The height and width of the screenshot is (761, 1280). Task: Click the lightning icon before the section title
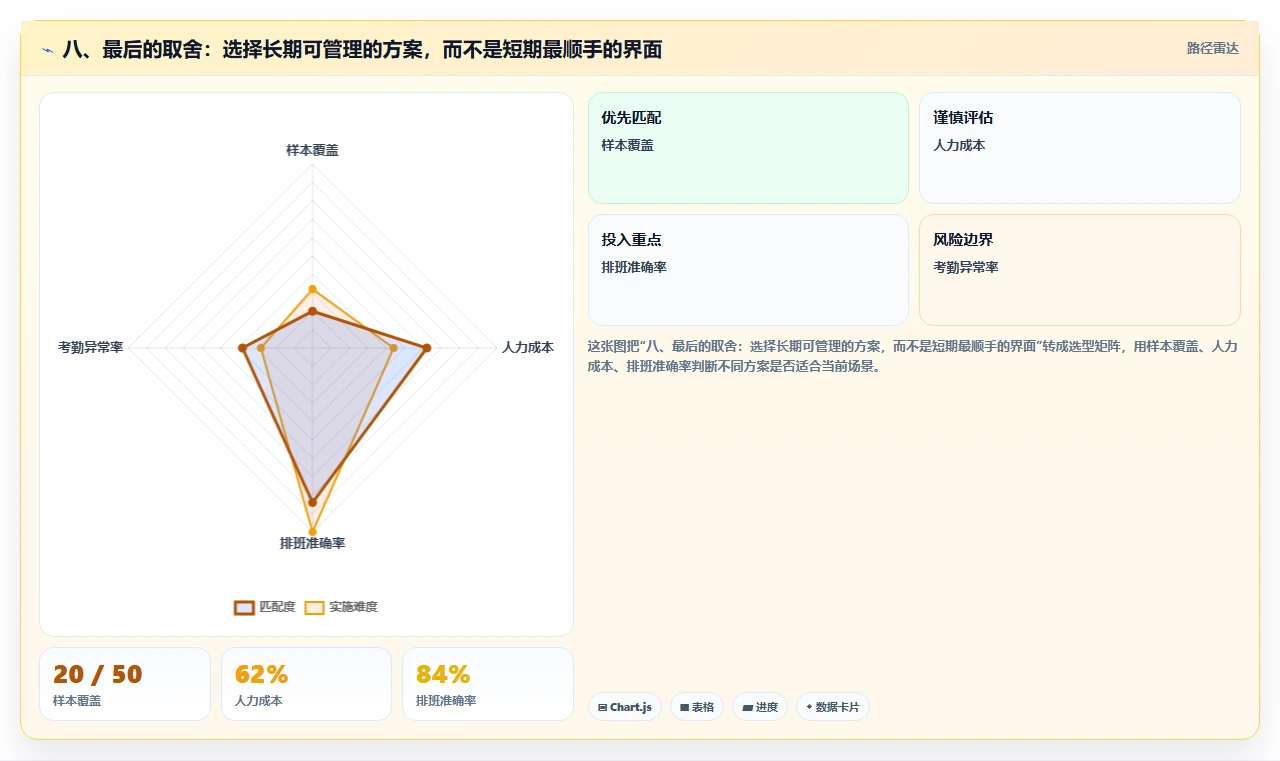[x=47, y=50]
